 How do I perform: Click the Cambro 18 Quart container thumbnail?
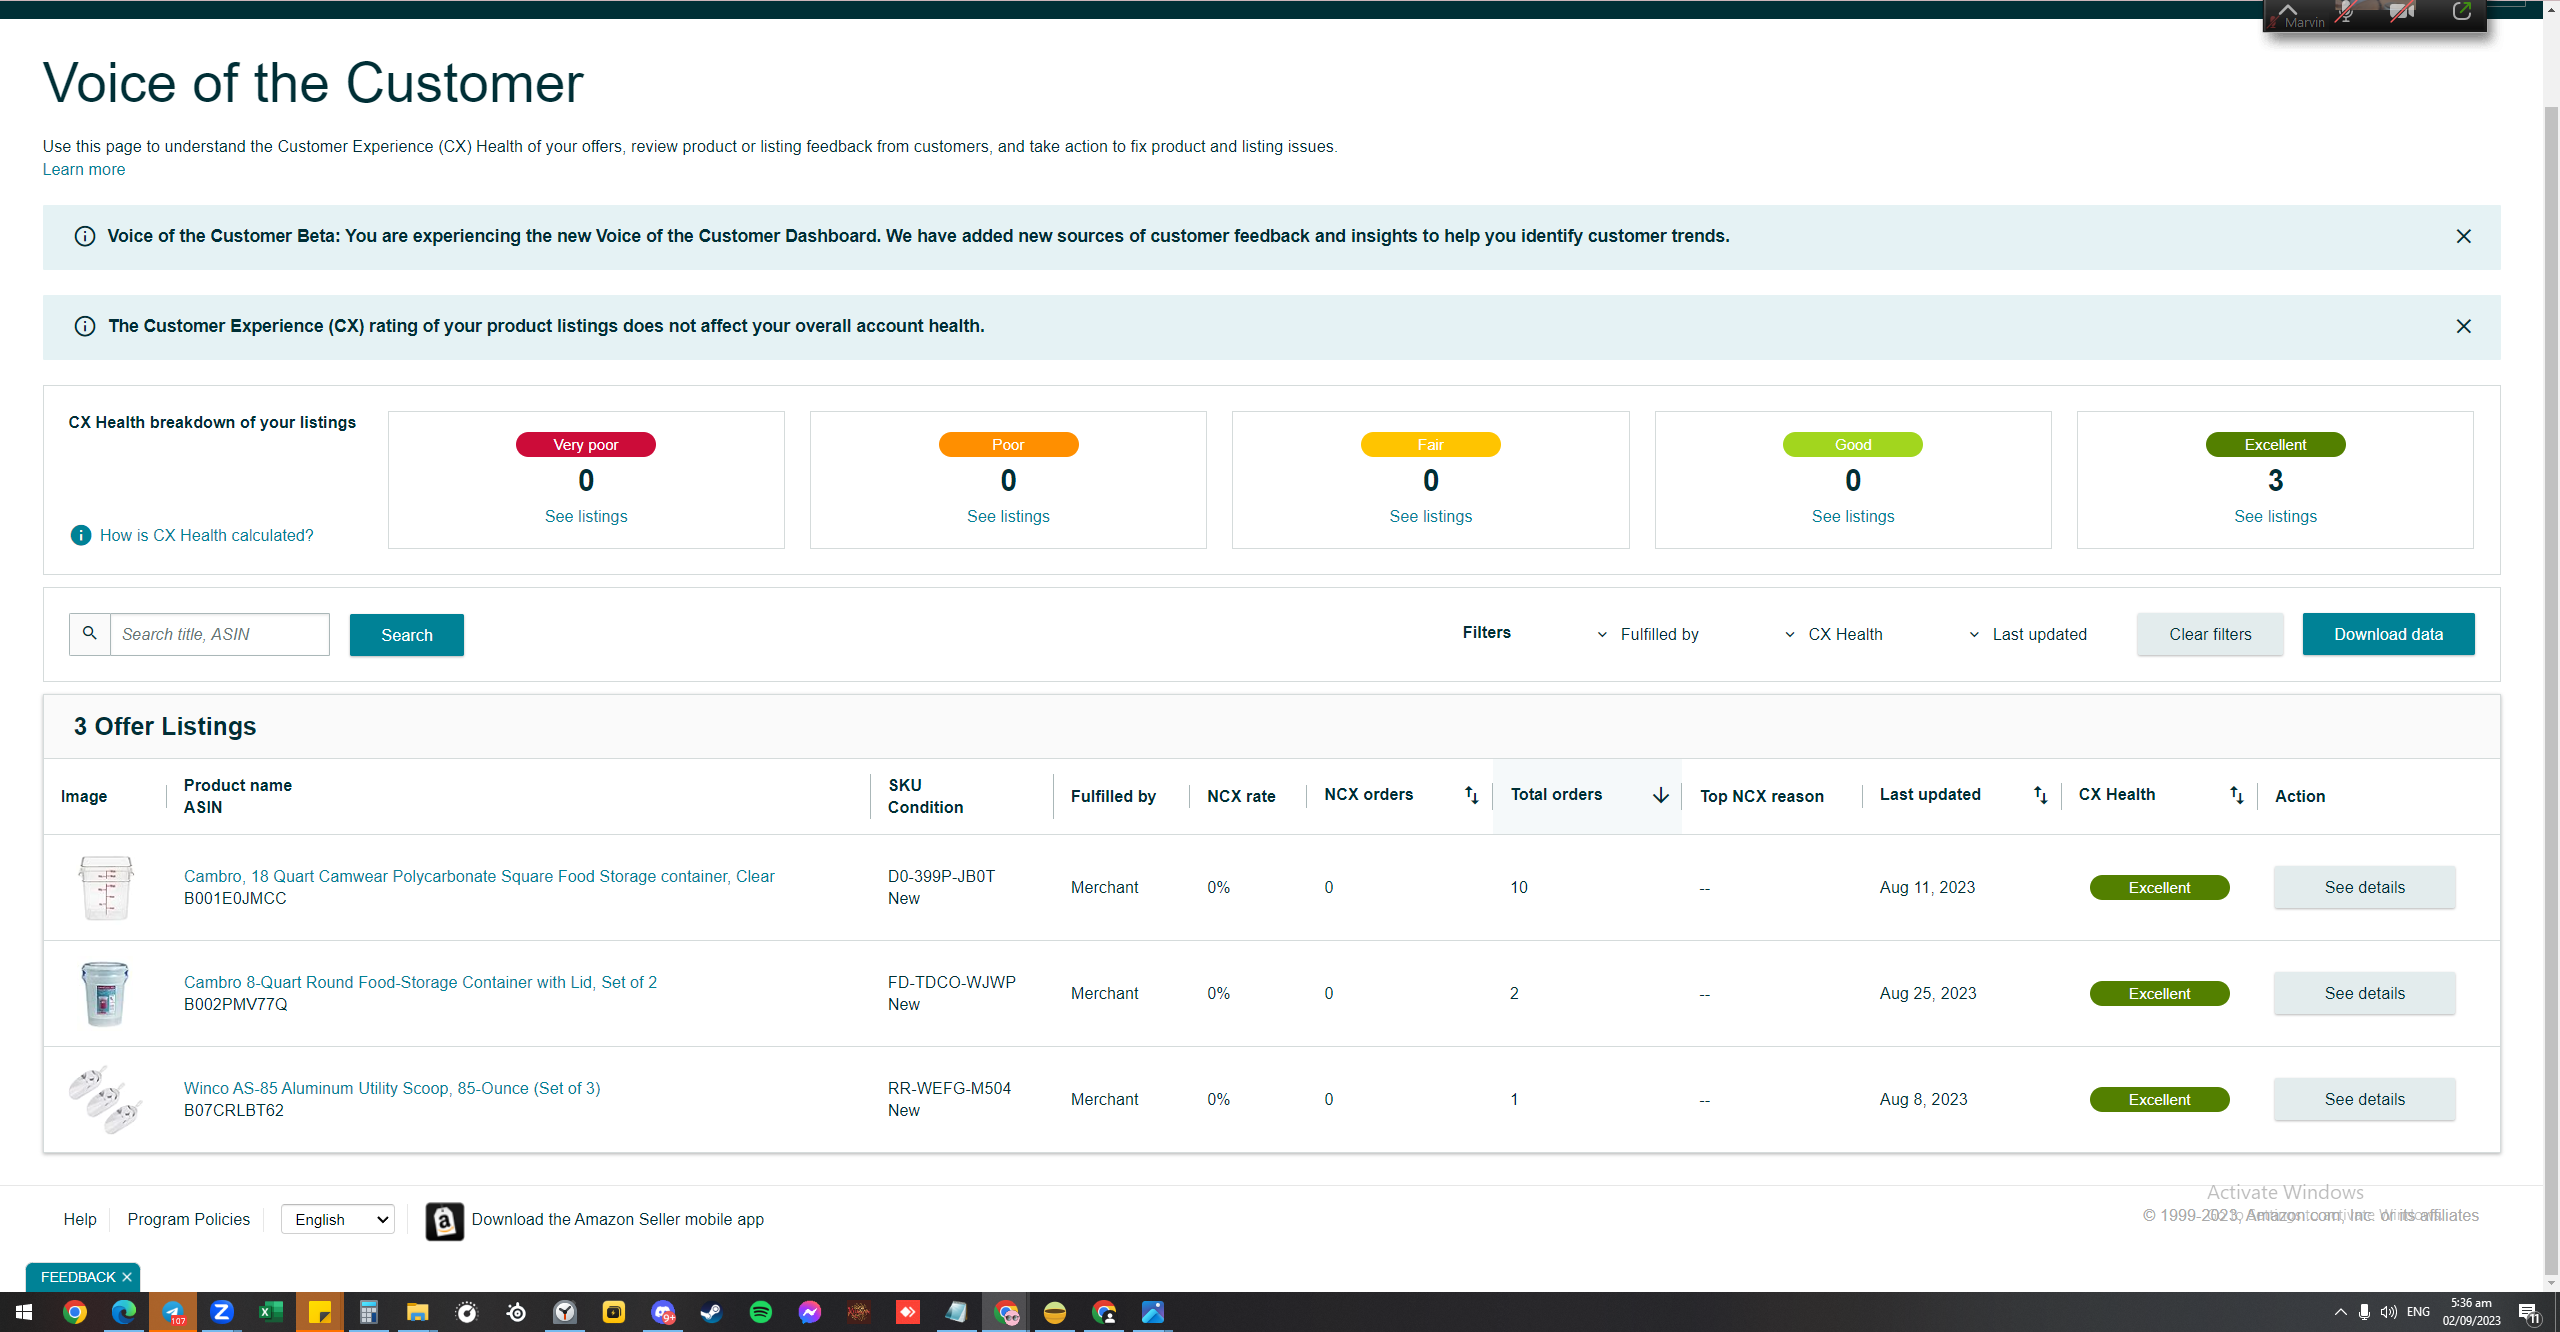tap(106, 887)
